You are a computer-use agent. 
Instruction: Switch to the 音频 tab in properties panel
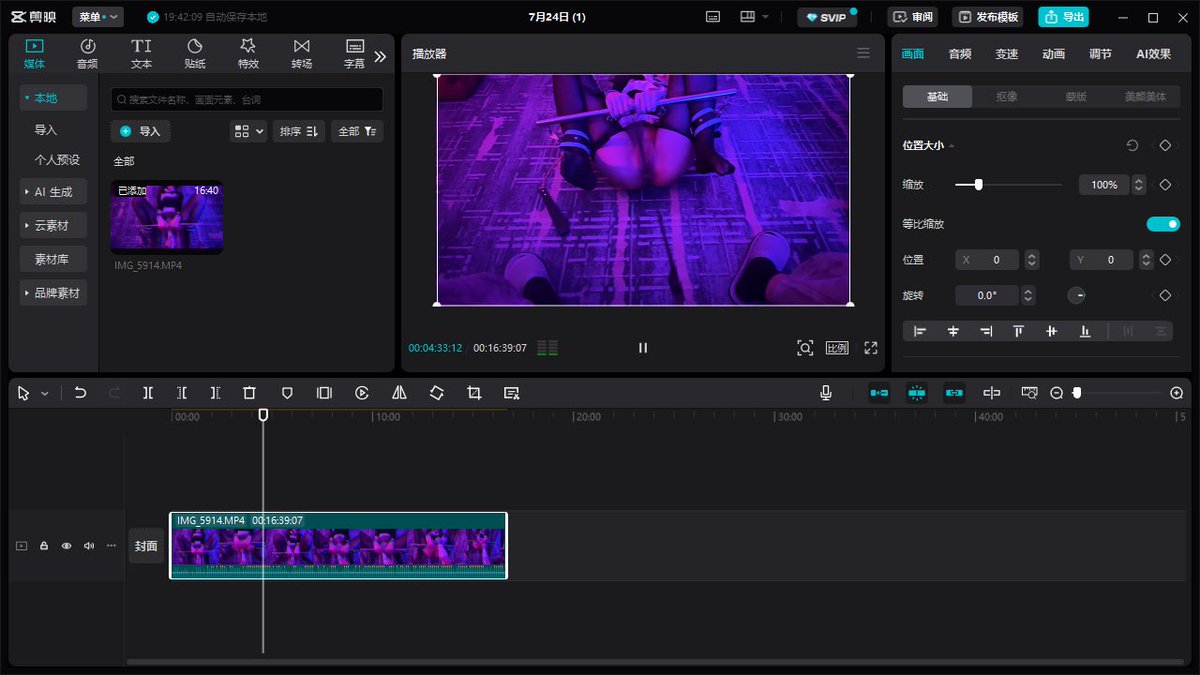tap(960, 54)
